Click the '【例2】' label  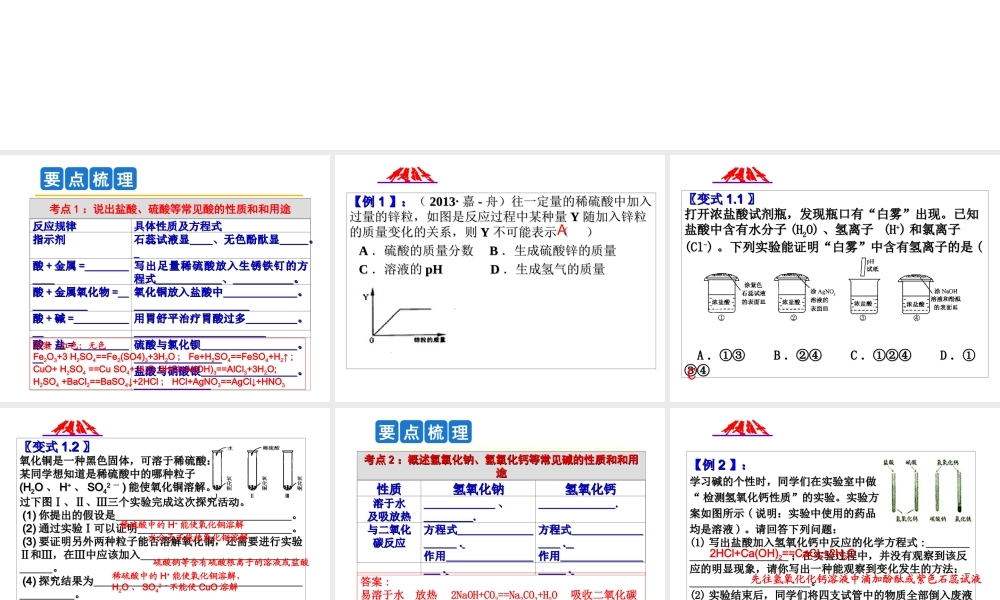coord(719,465)
